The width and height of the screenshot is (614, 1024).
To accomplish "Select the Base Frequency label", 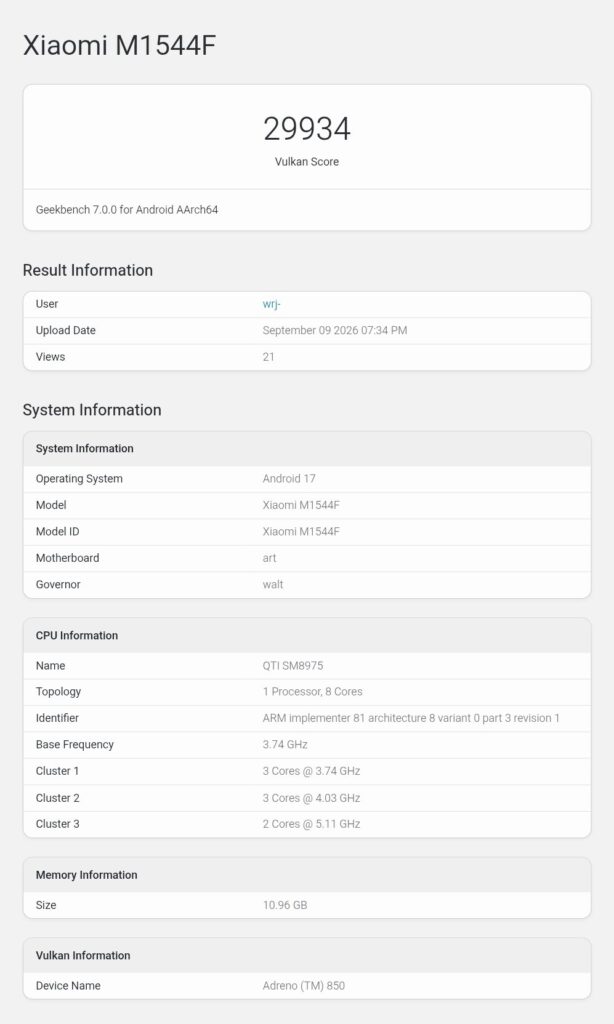I will 74,744.
